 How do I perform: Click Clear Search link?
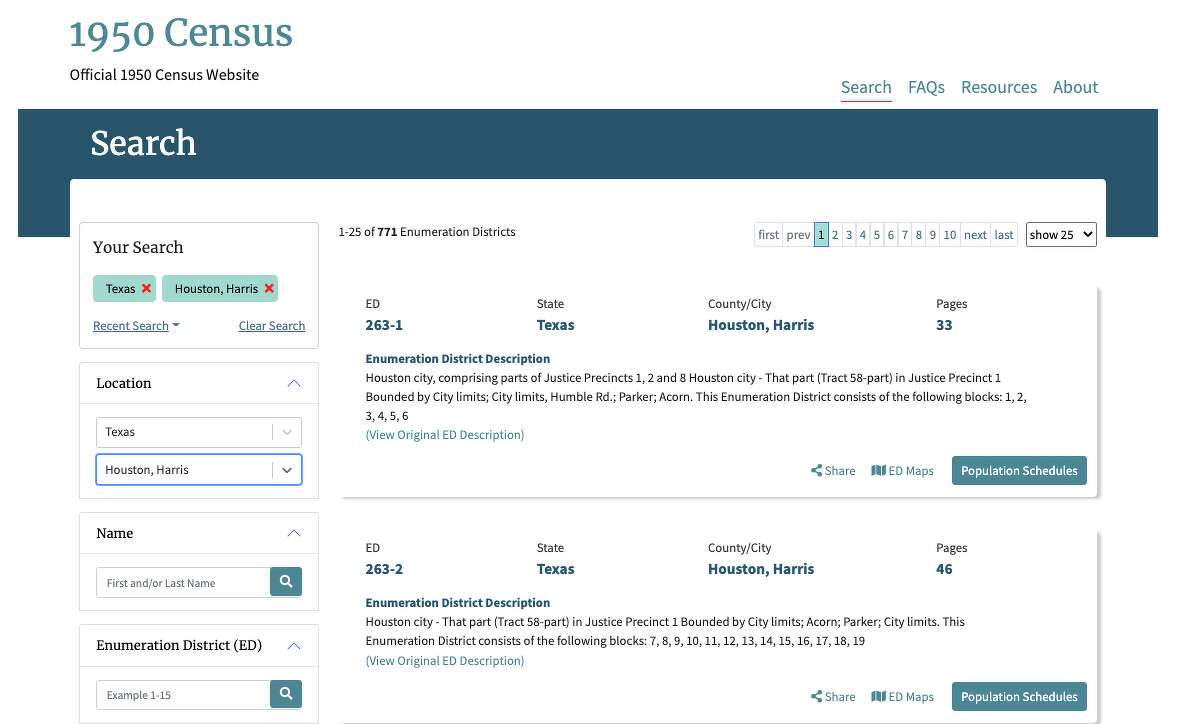point(271,325)
